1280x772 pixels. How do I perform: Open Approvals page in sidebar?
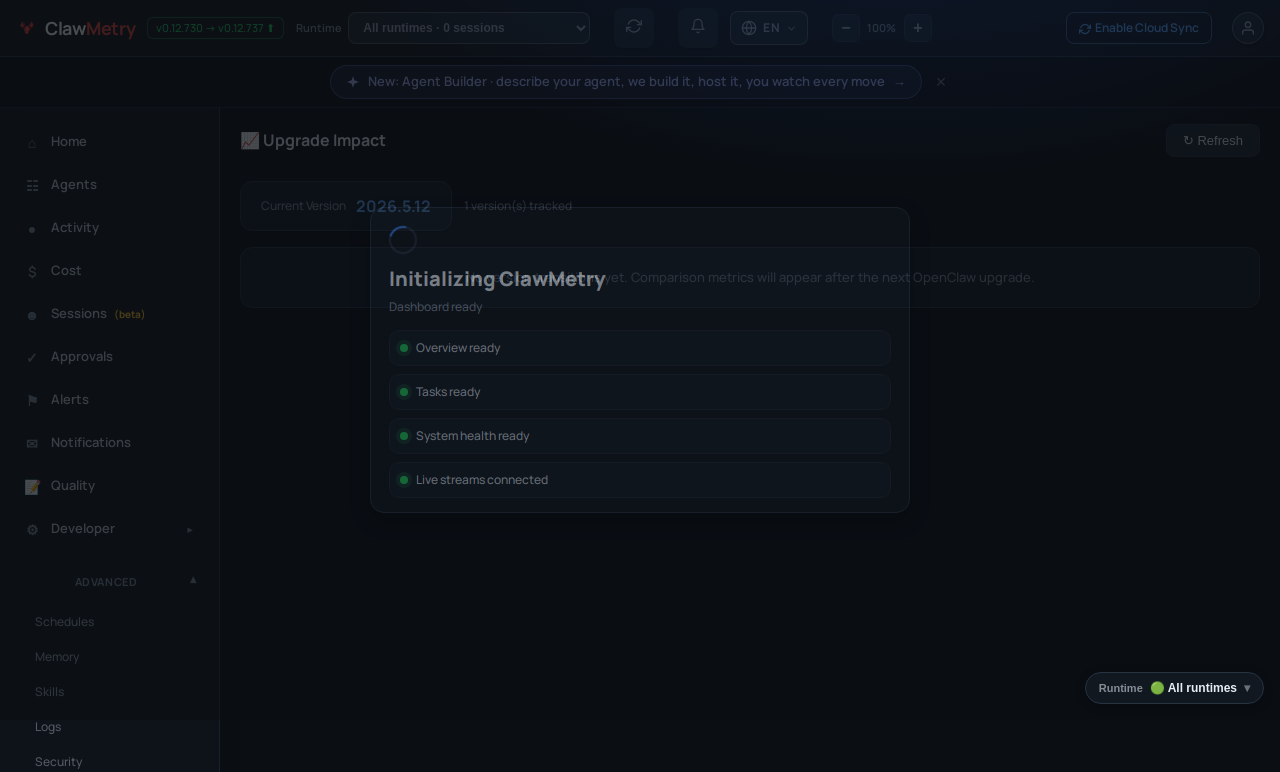pos(110,357)
